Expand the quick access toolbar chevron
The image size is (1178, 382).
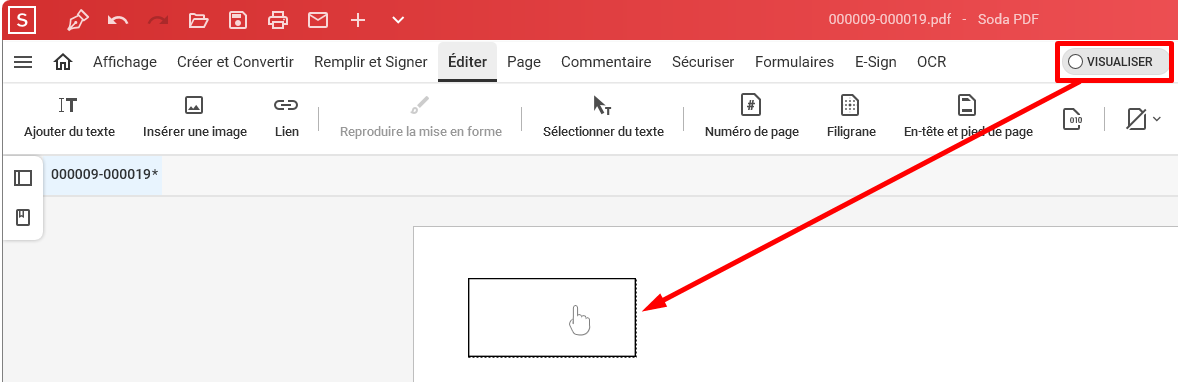coord(398,20)
